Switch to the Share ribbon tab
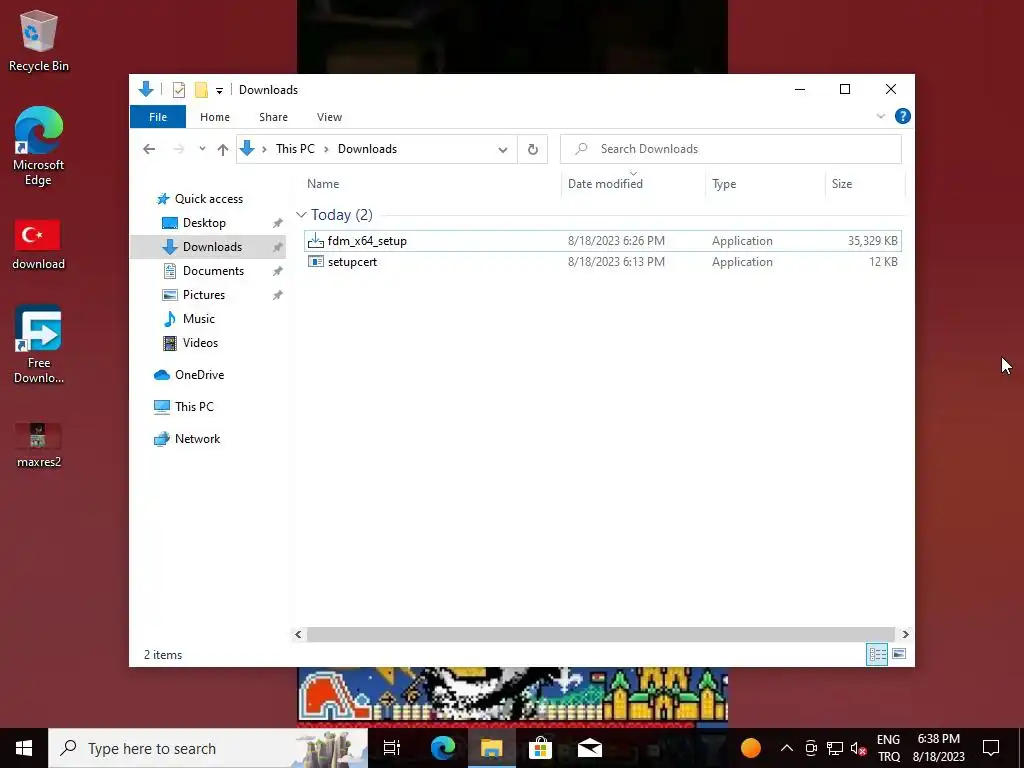 pos(273,117)
